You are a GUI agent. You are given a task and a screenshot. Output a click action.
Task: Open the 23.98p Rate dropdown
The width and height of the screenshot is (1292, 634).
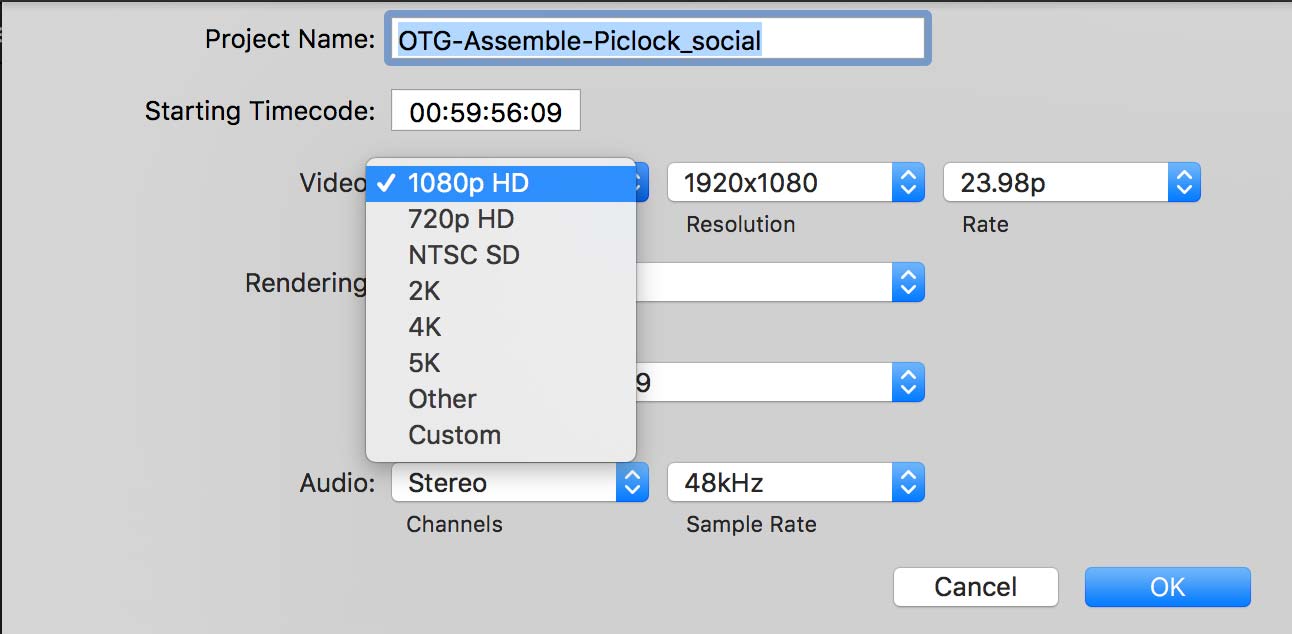pos(1072,183)
